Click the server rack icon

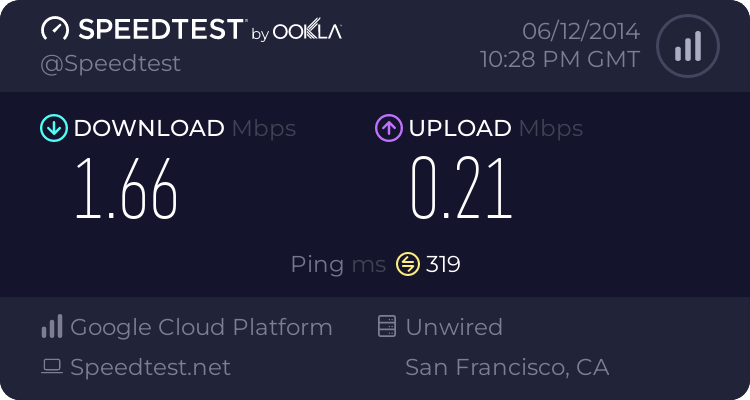coord(387,326)
